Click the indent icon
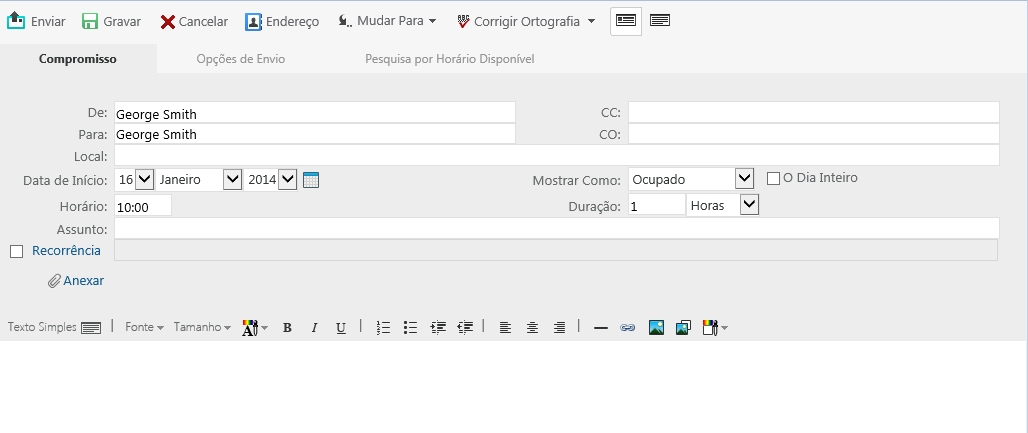The image size is (1028, 433). 438,327
